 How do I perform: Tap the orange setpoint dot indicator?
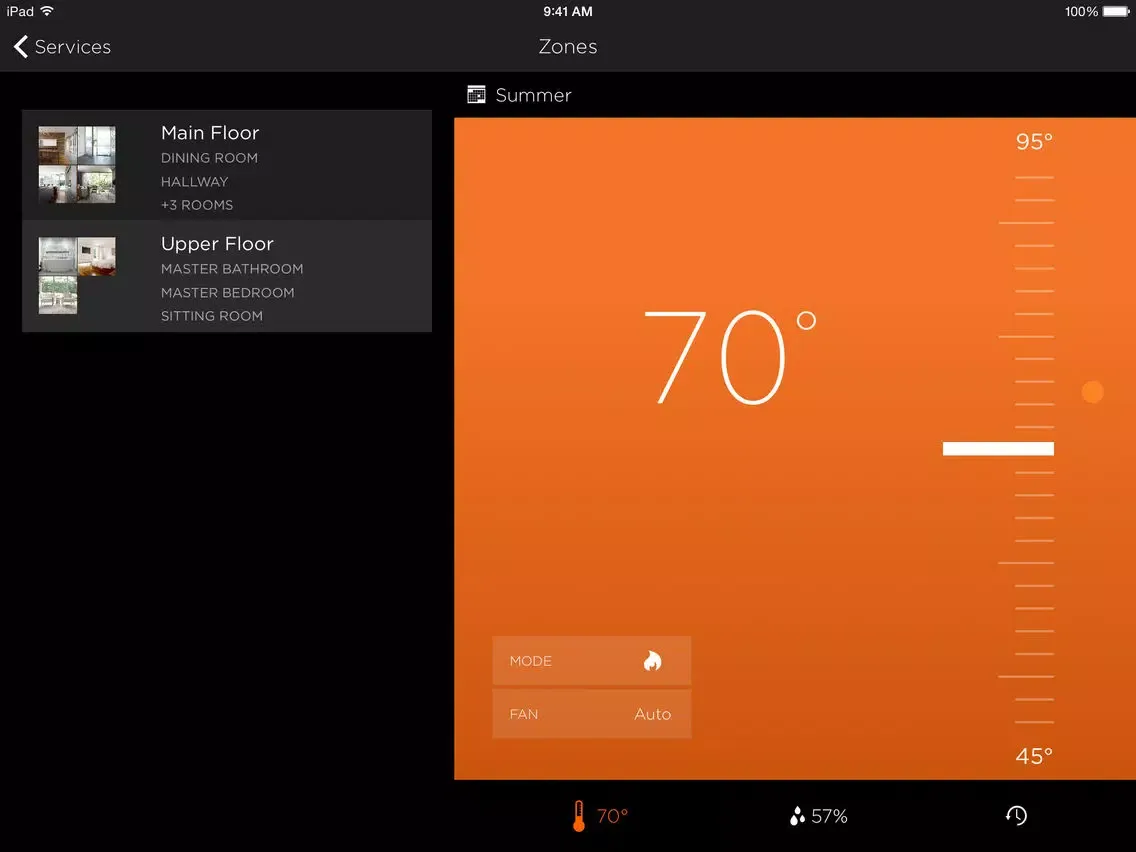point(1093,392)
